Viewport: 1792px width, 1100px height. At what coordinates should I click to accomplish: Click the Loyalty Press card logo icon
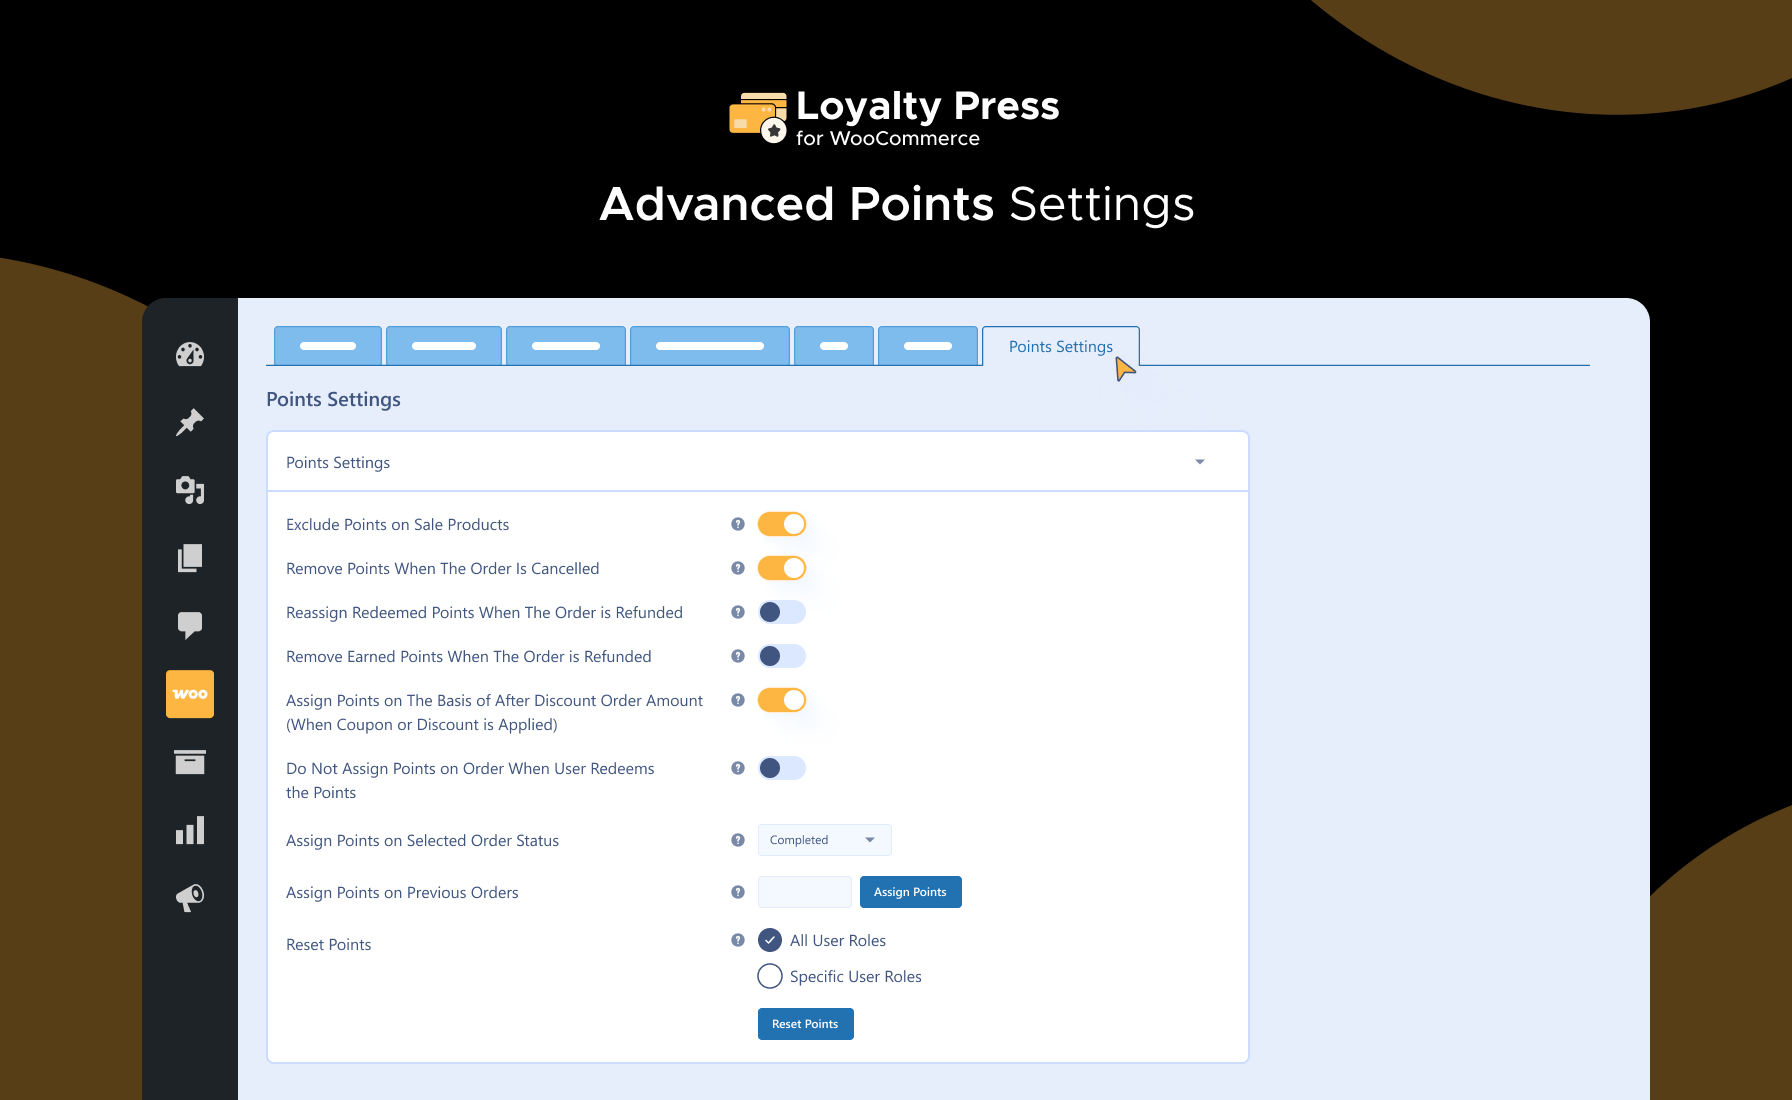(758, 118)
